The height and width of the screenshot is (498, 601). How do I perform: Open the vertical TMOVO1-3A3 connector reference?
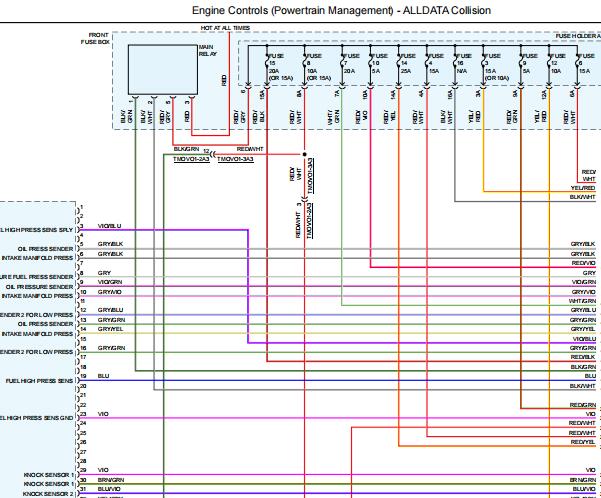tap(310, 175)
